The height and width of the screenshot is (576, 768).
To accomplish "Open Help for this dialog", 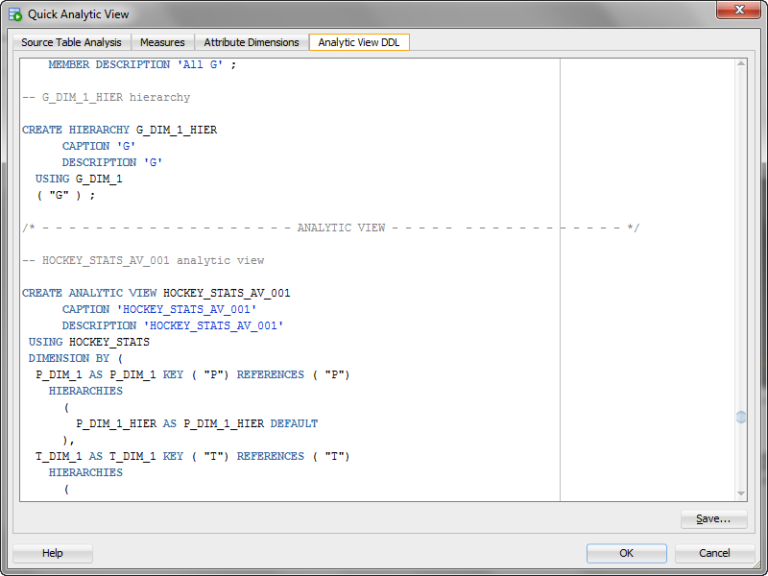I will pyautogui.click(x=52, y=553).
